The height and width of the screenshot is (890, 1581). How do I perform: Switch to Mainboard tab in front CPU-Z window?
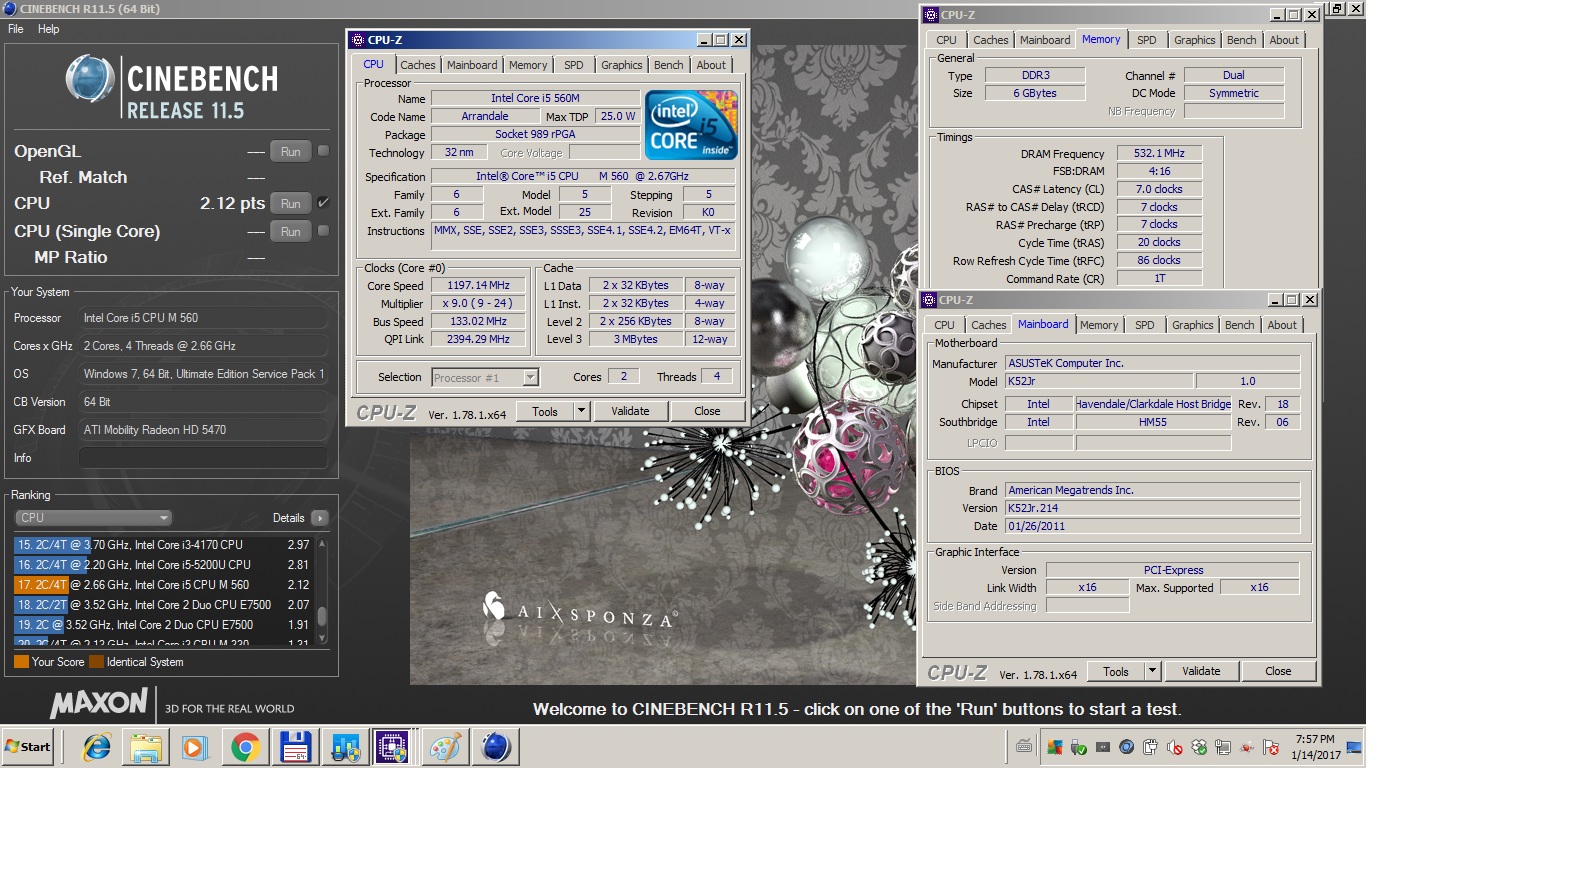pos(472,65)
